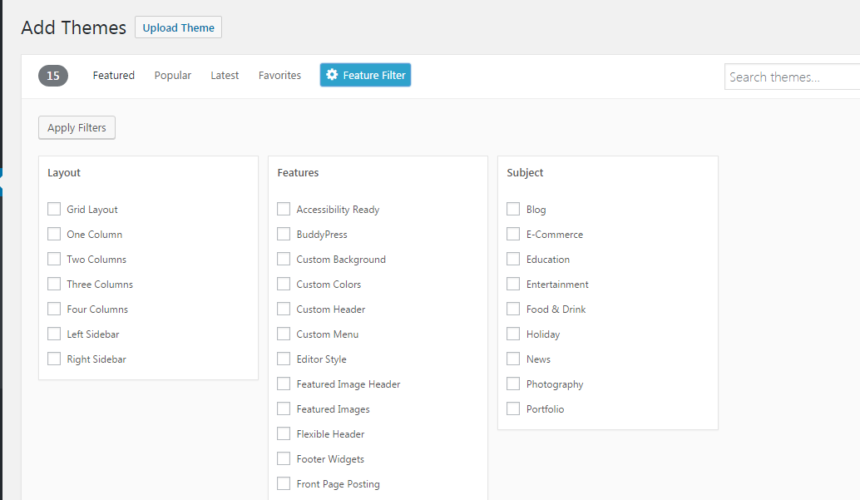Image resolution: width=860 pixels, height=500 pixels.
Task: Click the Feature Filter gear icon
Action: pos(332,75)
